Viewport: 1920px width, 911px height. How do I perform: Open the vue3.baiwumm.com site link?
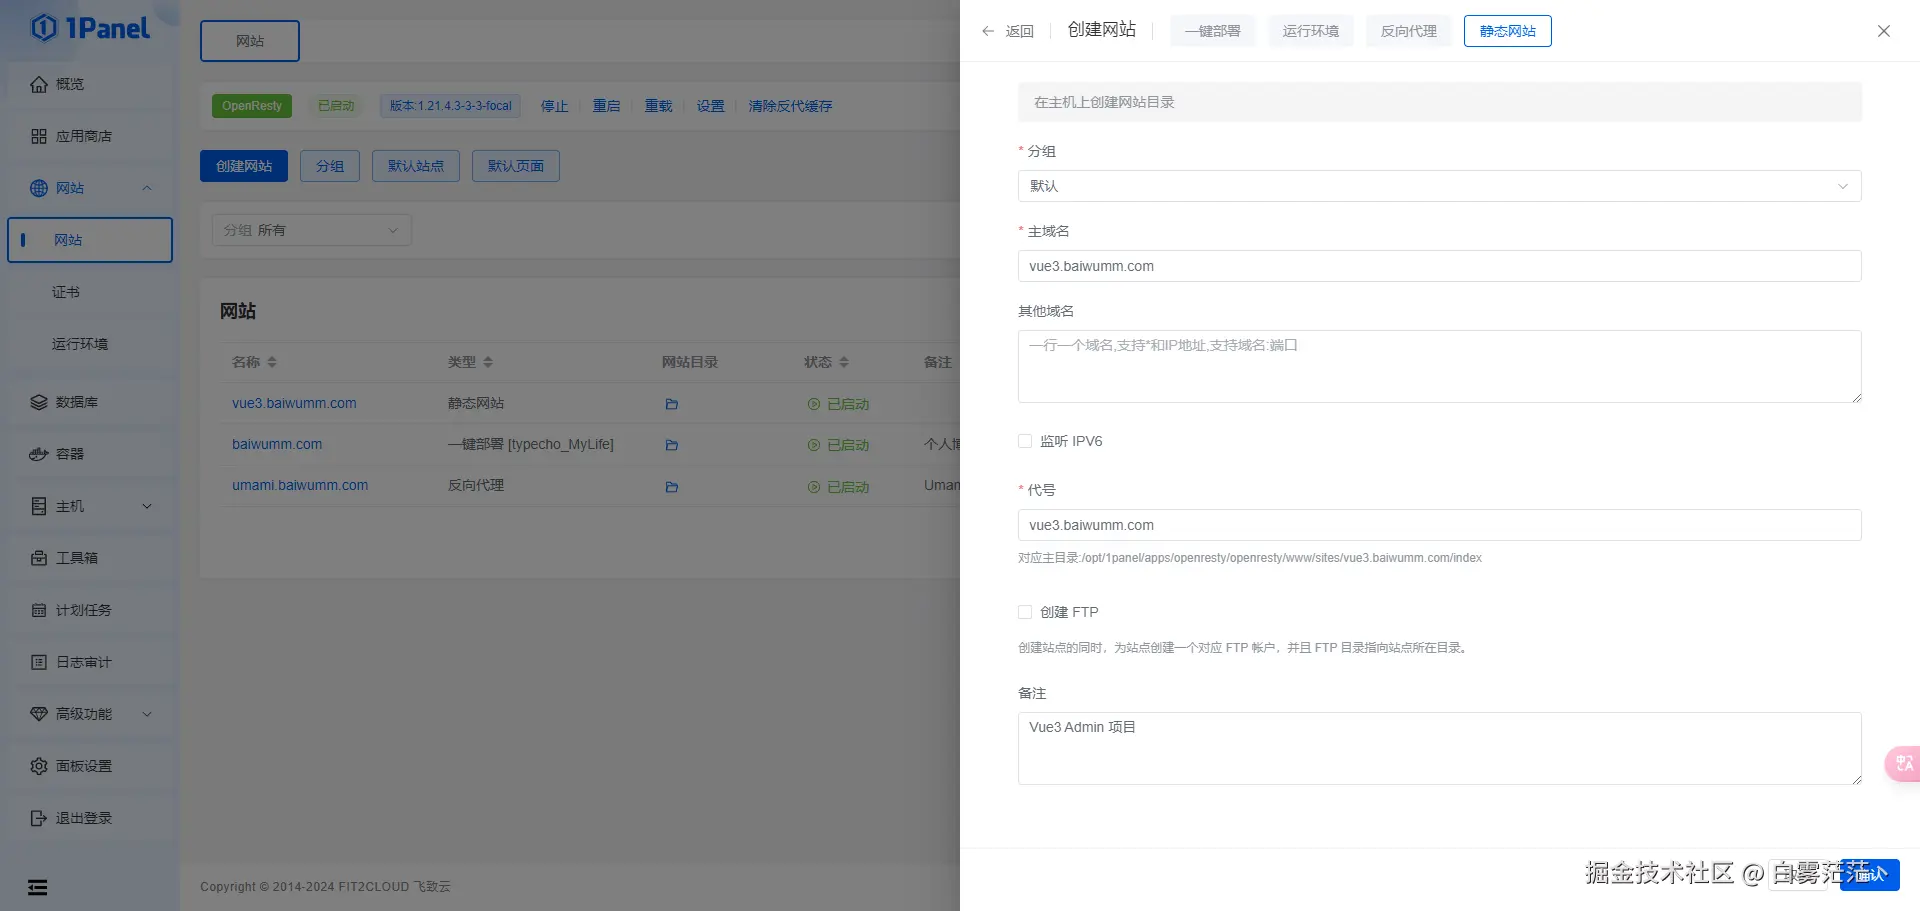click(x=294, y=403)
